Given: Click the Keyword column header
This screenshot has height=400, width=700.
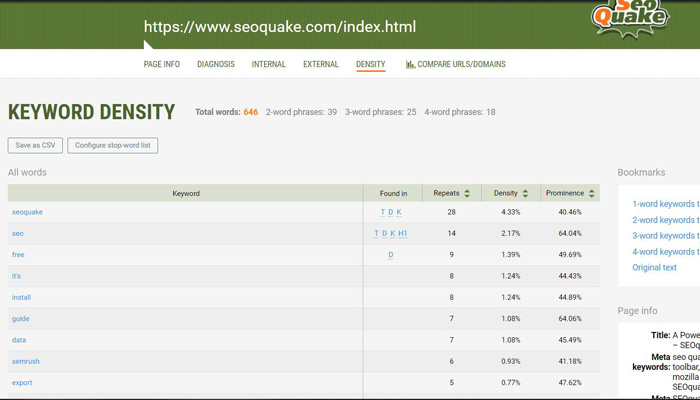Looking at the screenshot, I should pos(186,193).
